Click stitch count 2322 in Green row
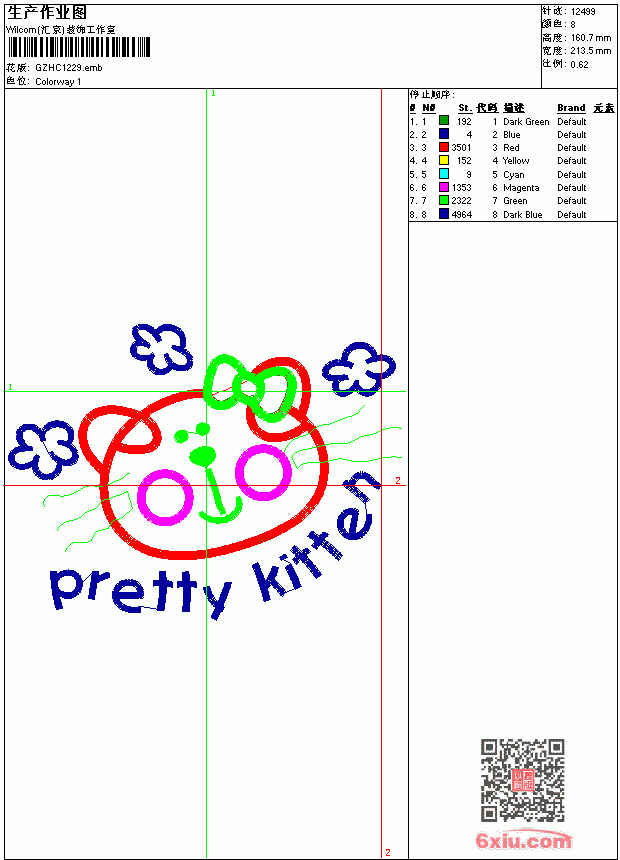The height and width of the screenshot is (860, 620). [x=461, y=201]
